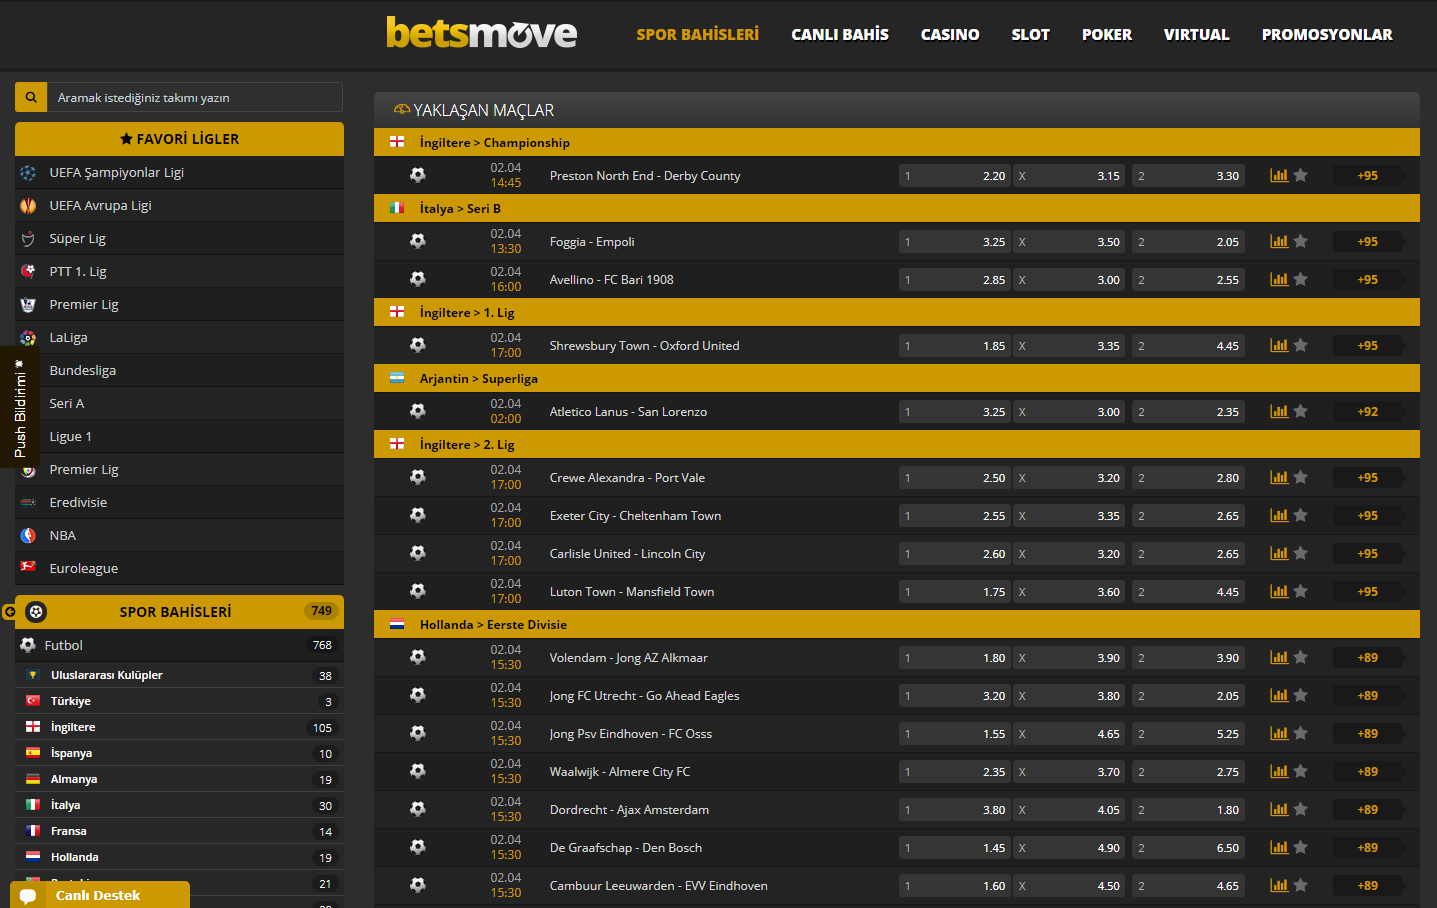Open the VIRTUAL menu item

coord(1197,34)
